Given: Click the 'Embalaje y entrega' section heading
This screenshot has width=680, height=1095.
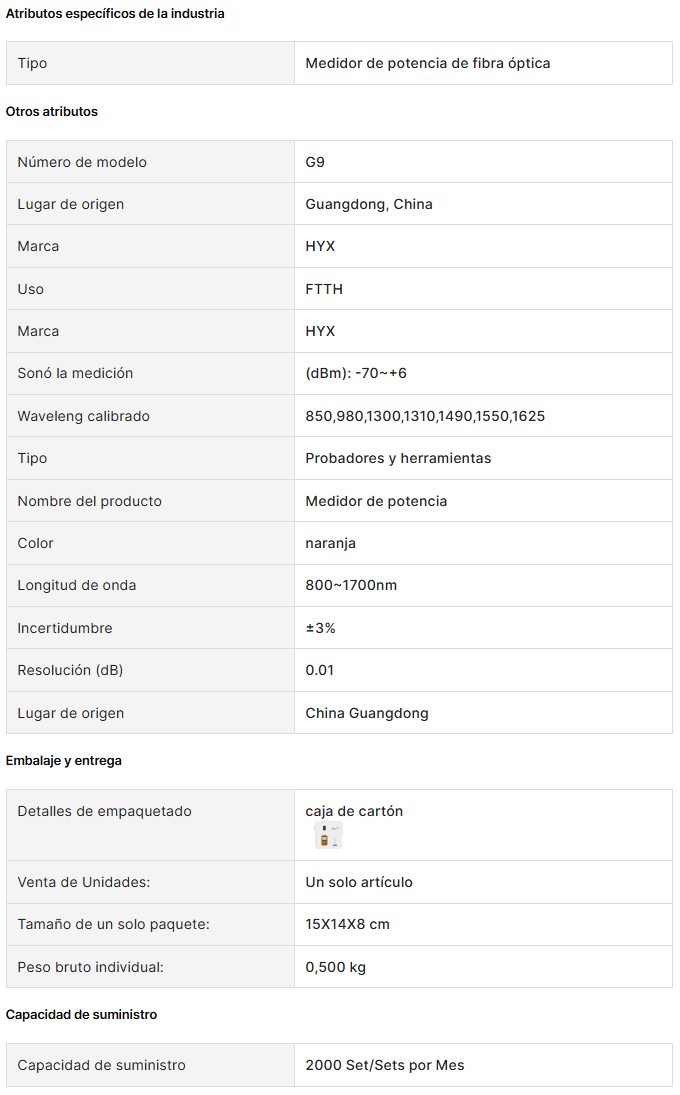Looking at the screenshot, I should pyautogui.click(x=64, y=760).
